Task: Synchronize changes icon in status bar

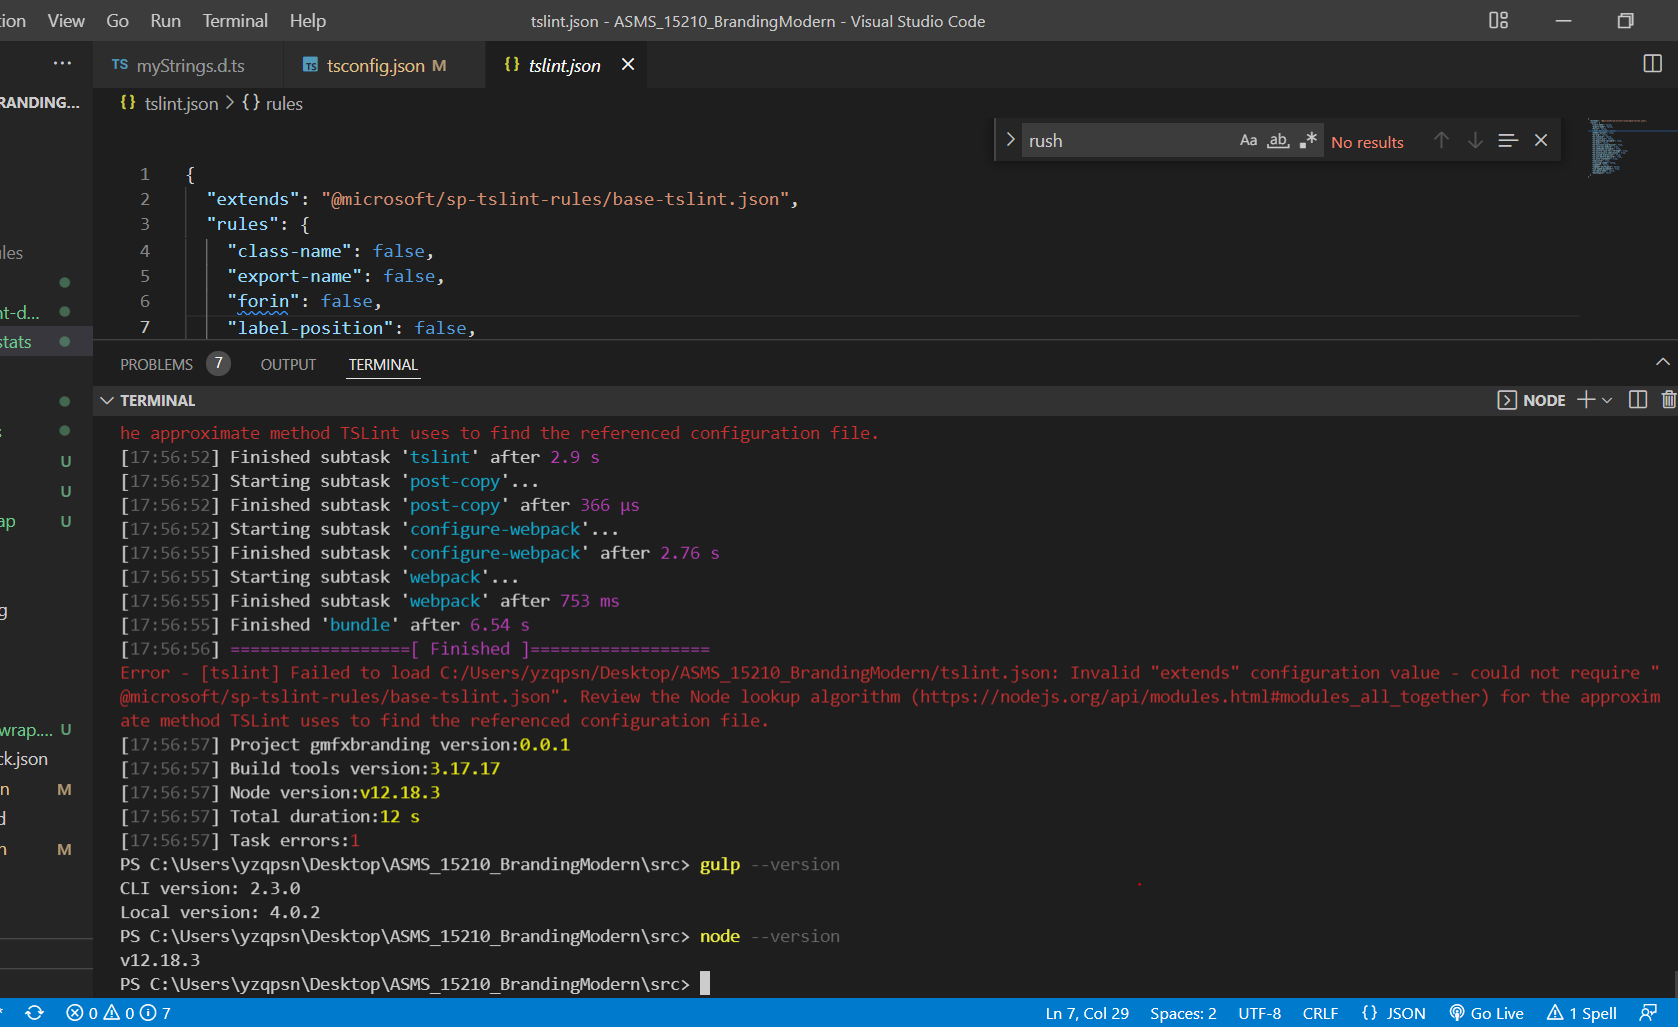Action: pos(34,1013)
